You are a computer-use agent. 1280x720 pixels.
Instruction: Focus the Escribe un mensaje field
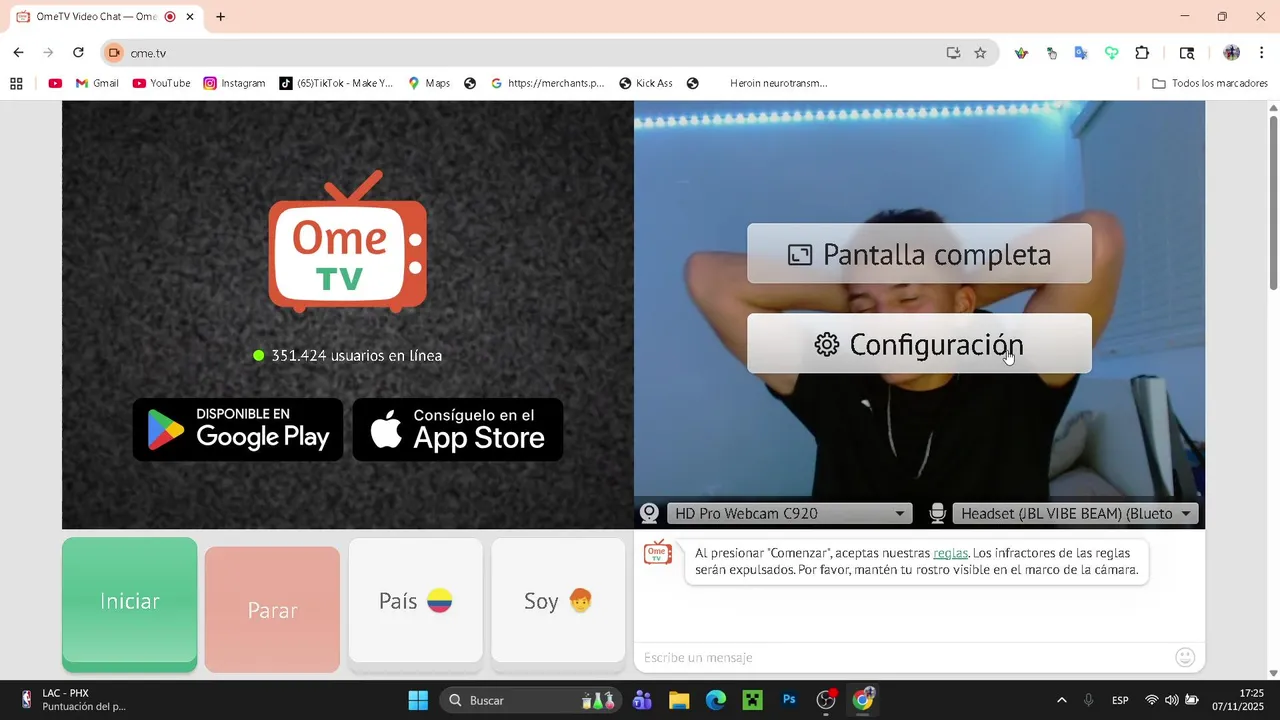(905, 657)
